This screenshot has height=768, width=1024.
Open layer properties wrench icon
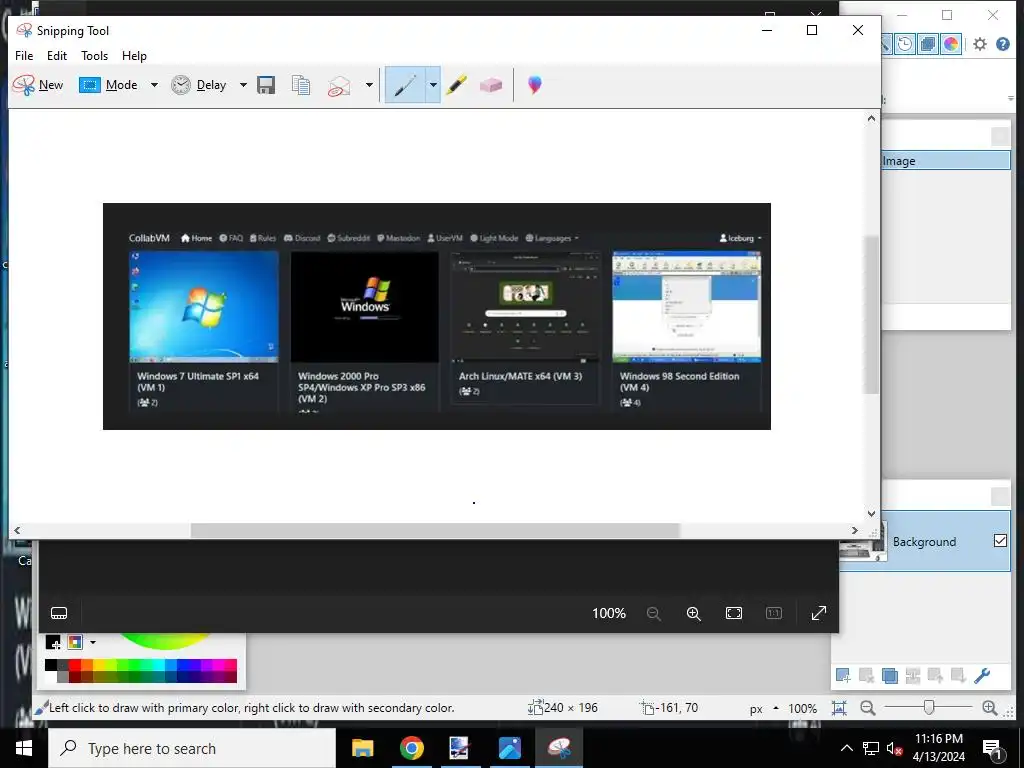(982, 675)
